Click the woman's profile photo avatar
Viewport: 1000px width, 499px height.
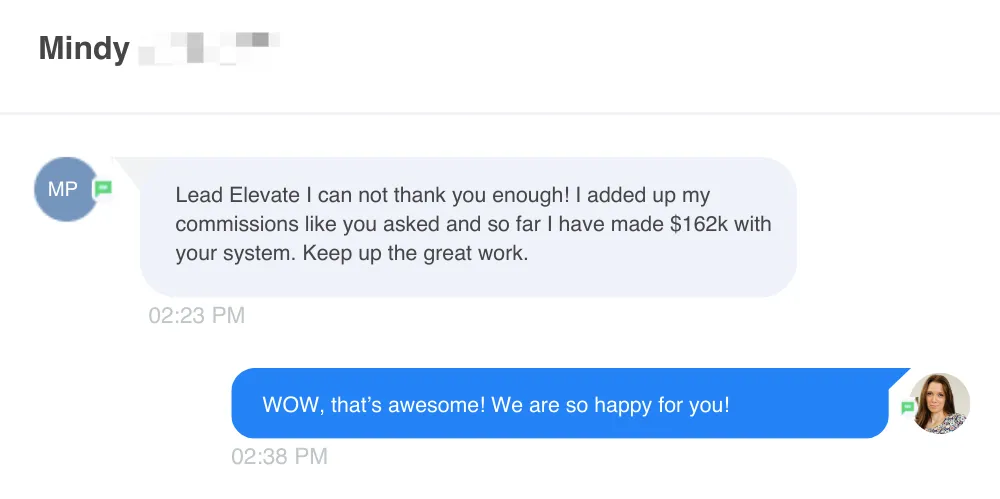point(939,403)
